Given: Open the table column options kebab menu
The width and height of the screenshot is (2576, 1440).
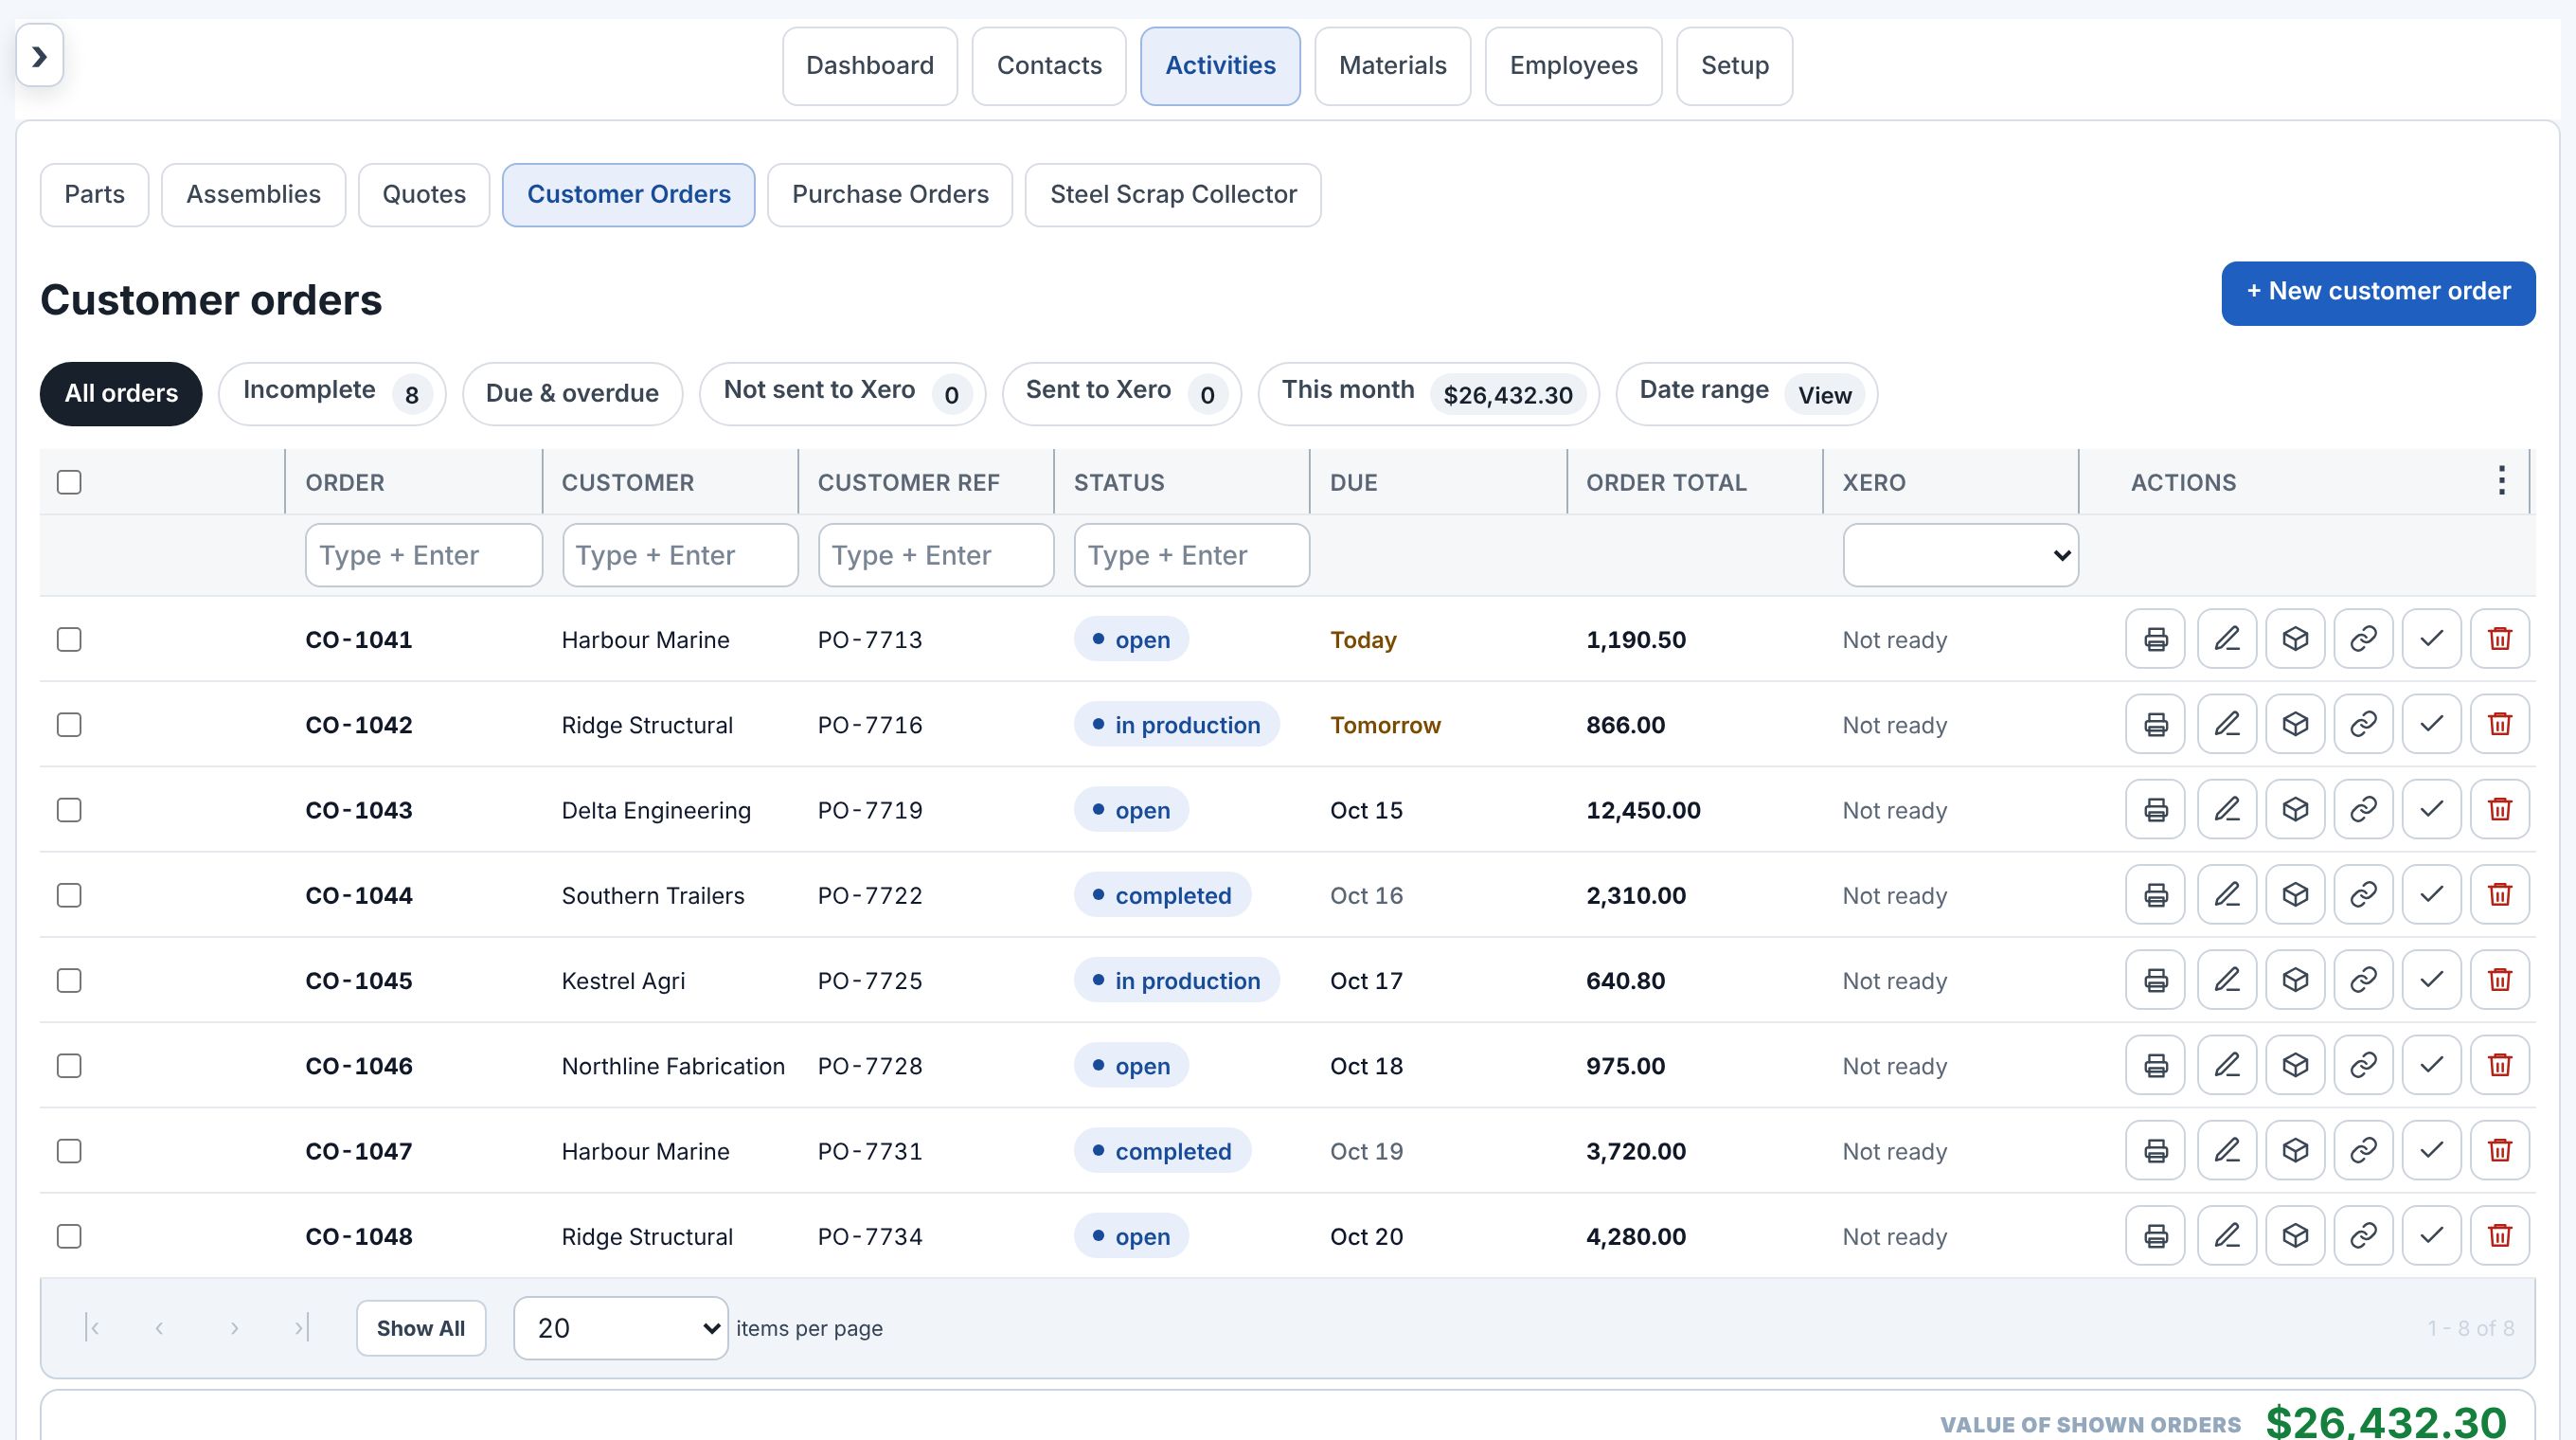Looking at the screenshot, I should click(2501, 481).
